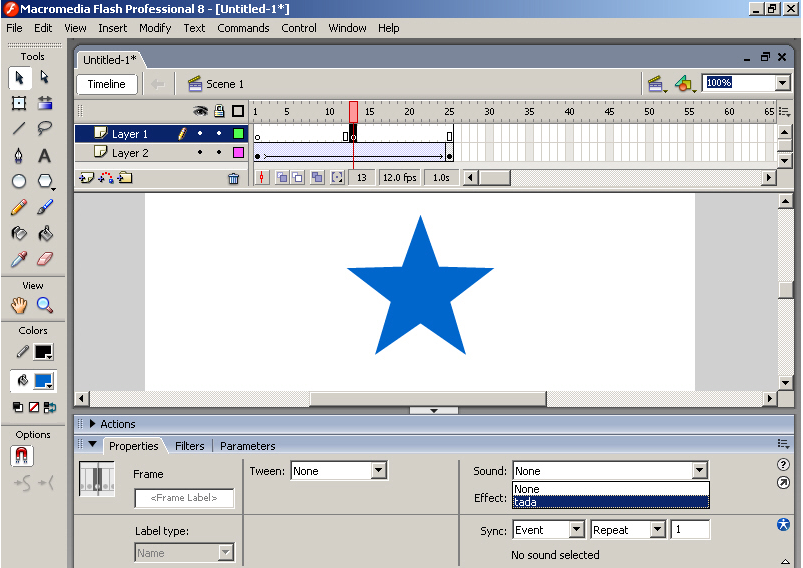Select the Selection arrow tool
803x568 pixels.
coord(19,78)
